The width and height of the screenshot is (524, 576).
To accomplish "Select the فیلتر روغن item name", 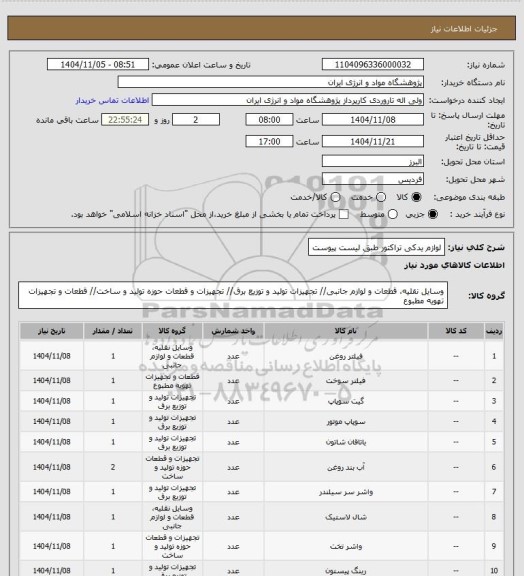I will [x=346, y=356].
